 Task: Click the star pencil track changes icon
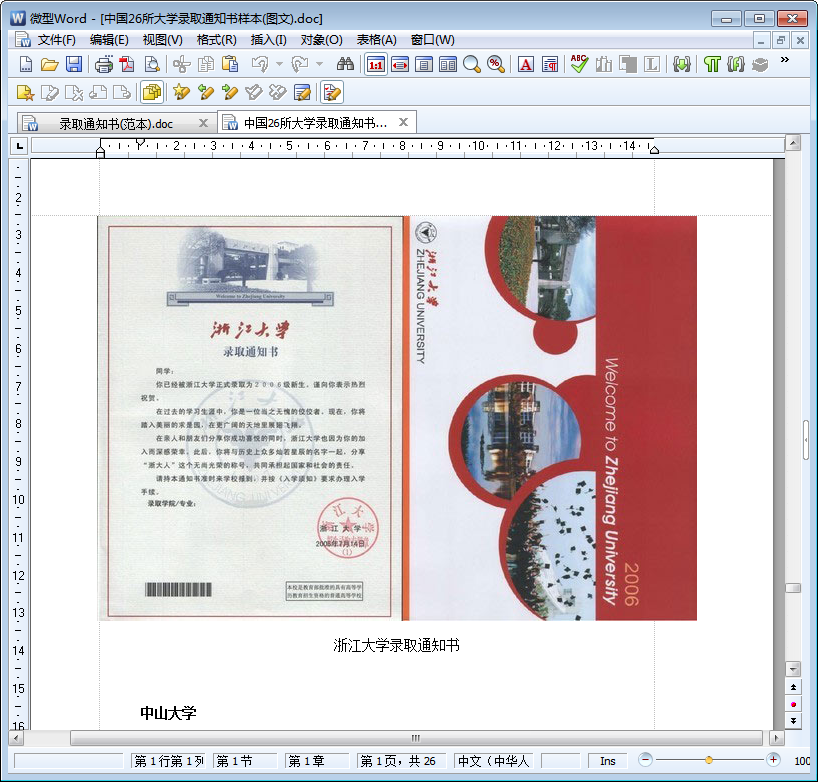(182, 92)
